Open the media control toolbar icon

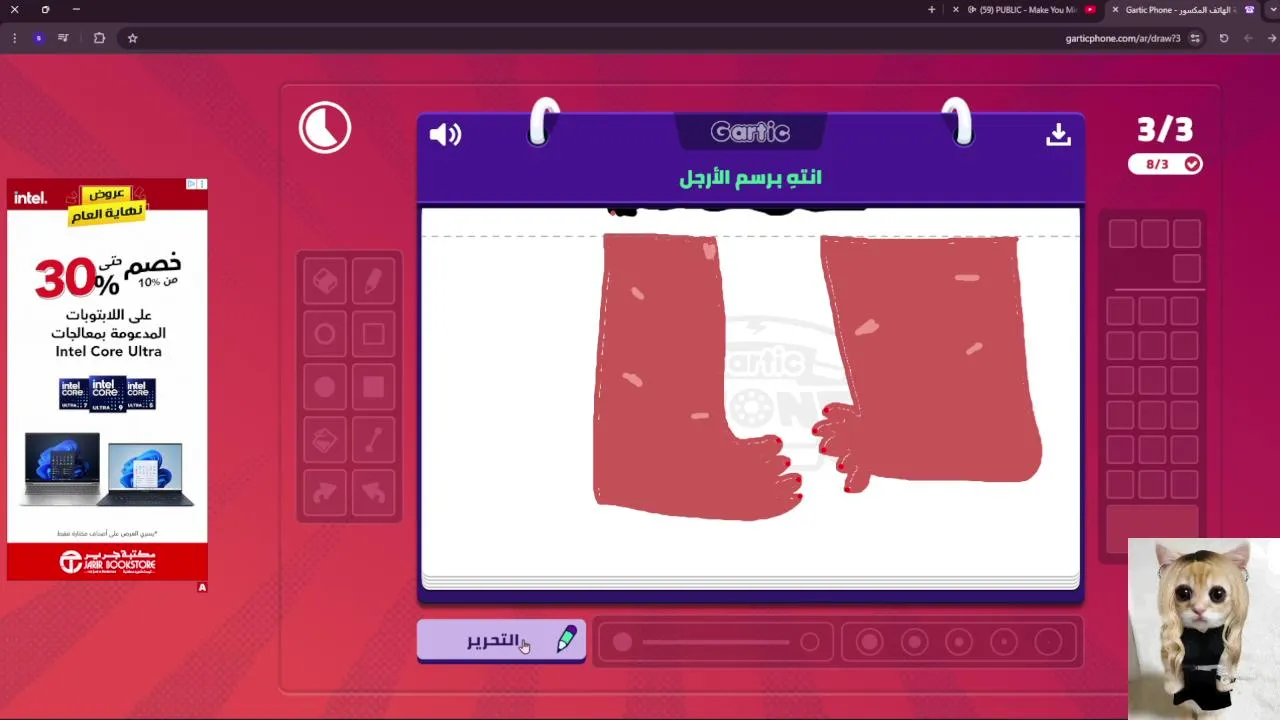coord(63,38)
